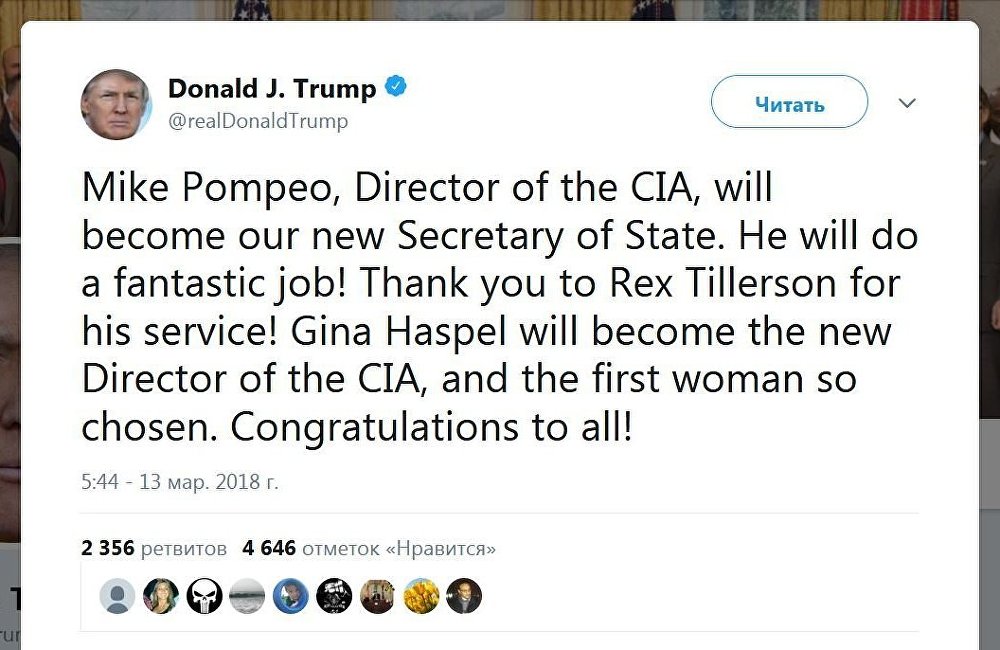Open Donald J. Trump profile avatar
Screen dimensions: 1000x650
(x=116, y=104)
